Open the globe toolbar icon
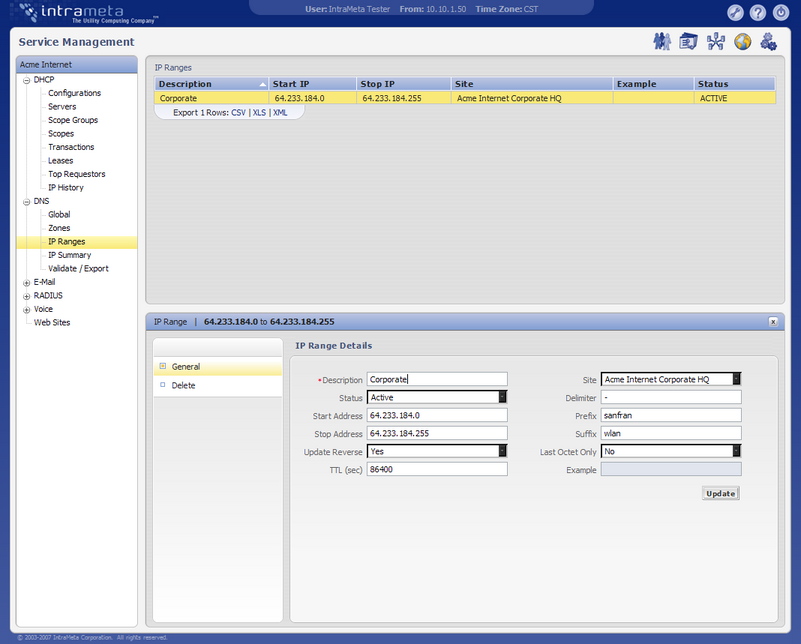The height and width of the screenshot is (644, 801). pyautogui.click(x=743, y=41)
